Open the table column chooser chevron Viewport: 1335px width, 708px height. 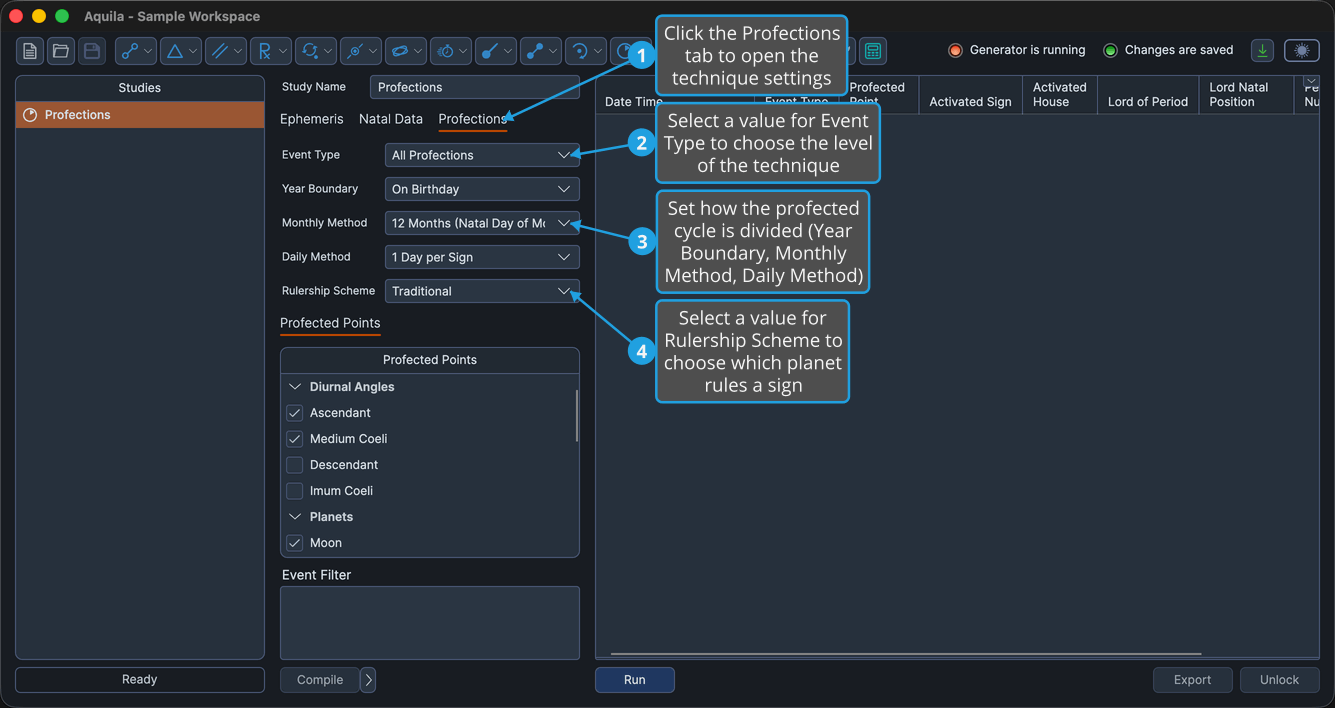click(x=1309, y=81)
